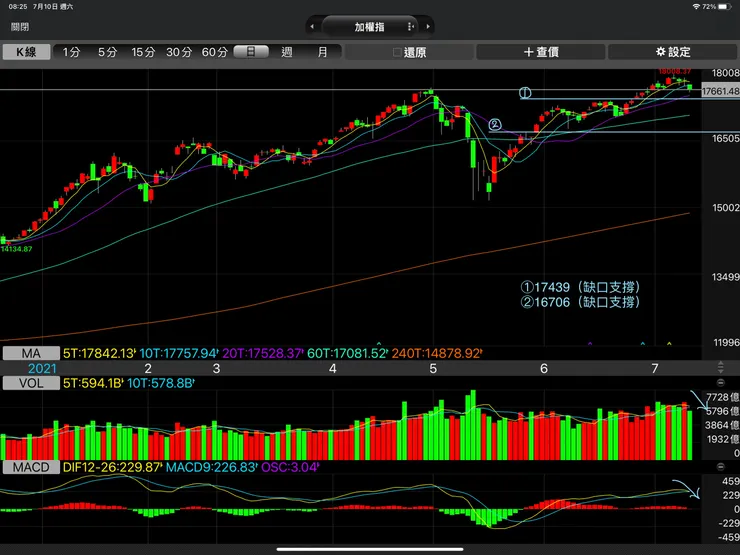Click the MACD9:226.83 value
Image resolution: width=740 pixels, height=555 pixels.
(x=212, y=468)
